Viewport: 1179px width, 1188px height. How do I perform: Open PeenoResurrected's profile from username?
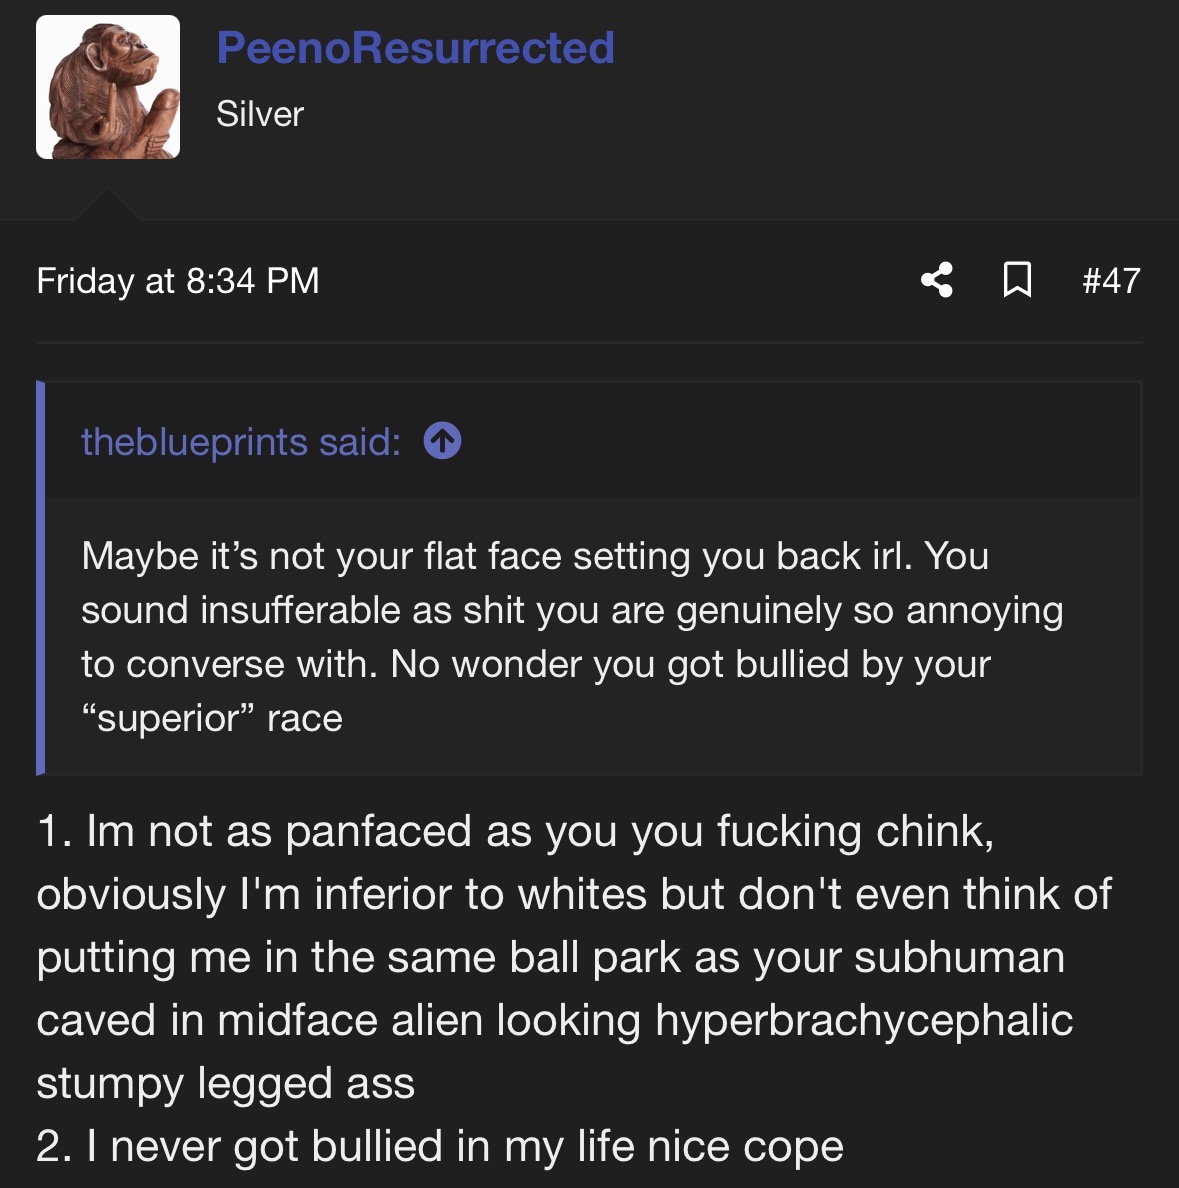pos(415,47)
